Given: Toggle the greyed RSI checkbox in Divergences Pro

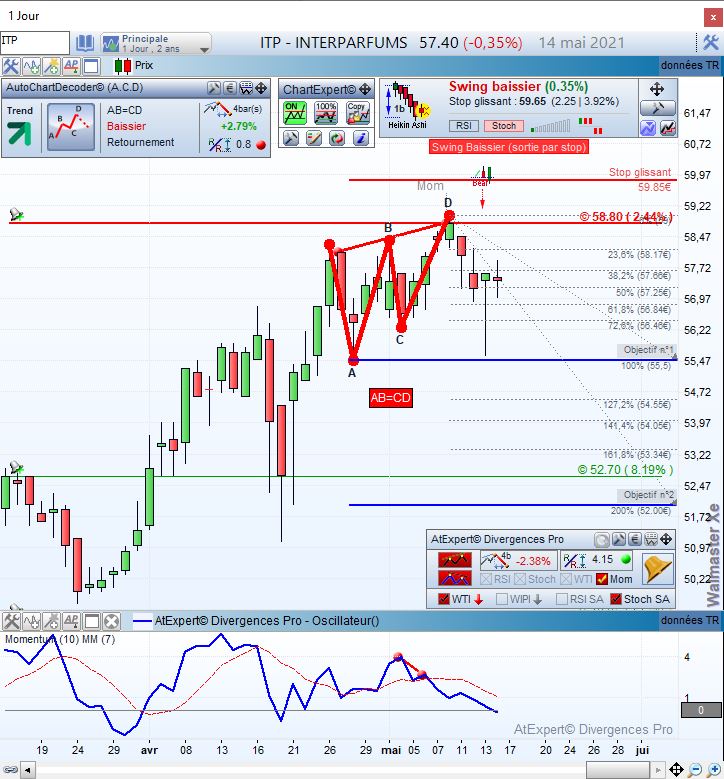Looking at the screenshot, I should [486, 579].
